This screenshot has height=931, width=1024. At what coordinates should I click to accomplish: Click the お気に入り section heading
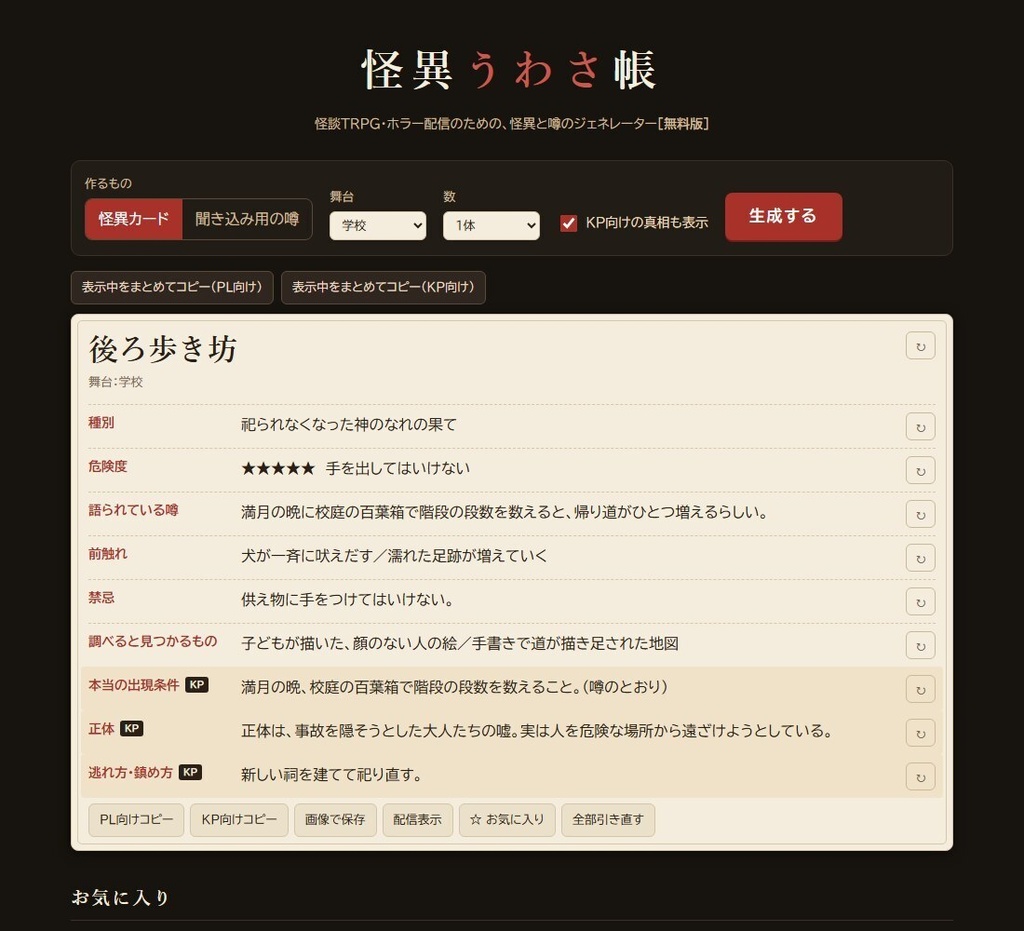[x=120, y=898]
